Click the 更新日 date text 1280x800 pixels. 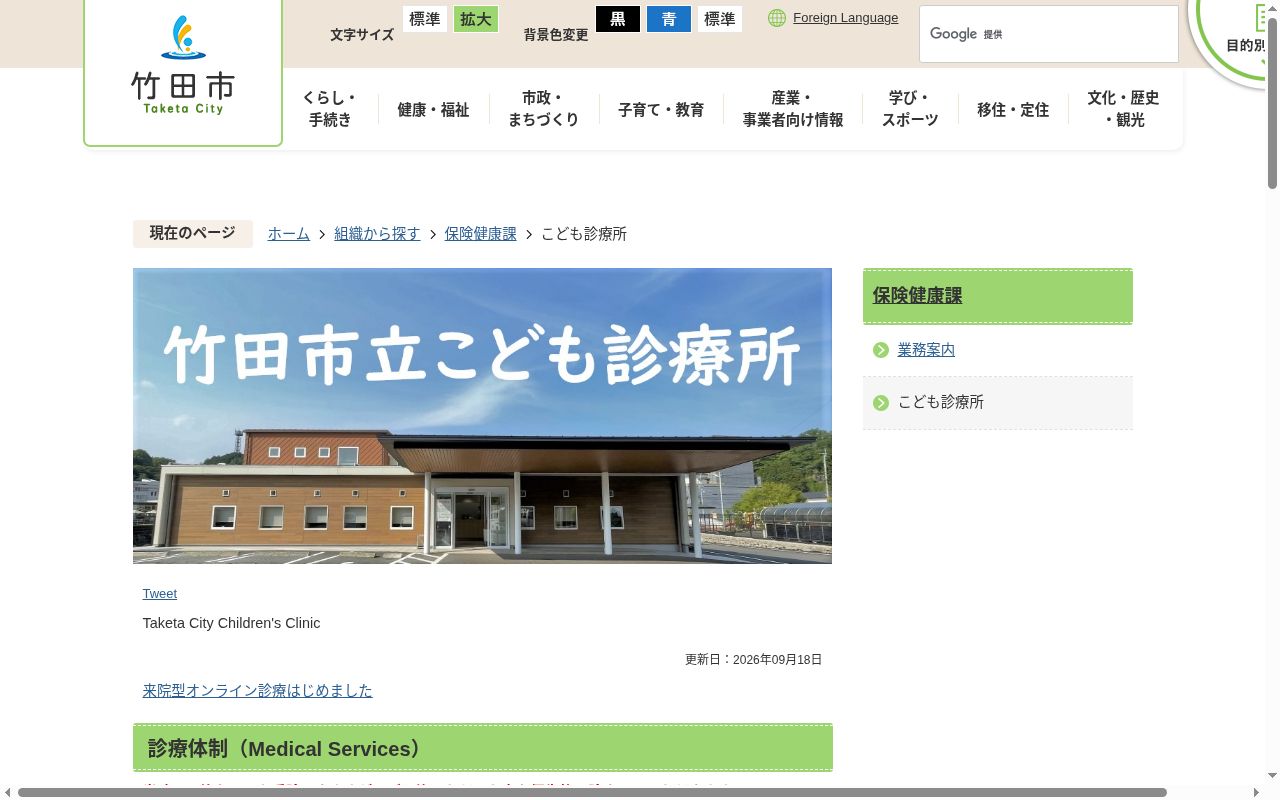(754, 660)
